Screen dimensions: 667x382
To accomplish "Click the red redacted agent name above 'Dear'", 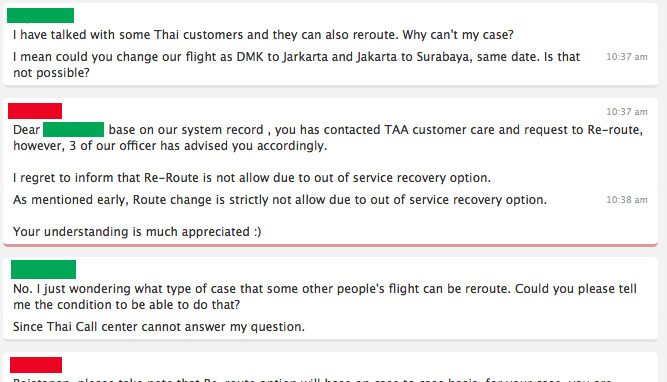I will click(x=35, y=111).
